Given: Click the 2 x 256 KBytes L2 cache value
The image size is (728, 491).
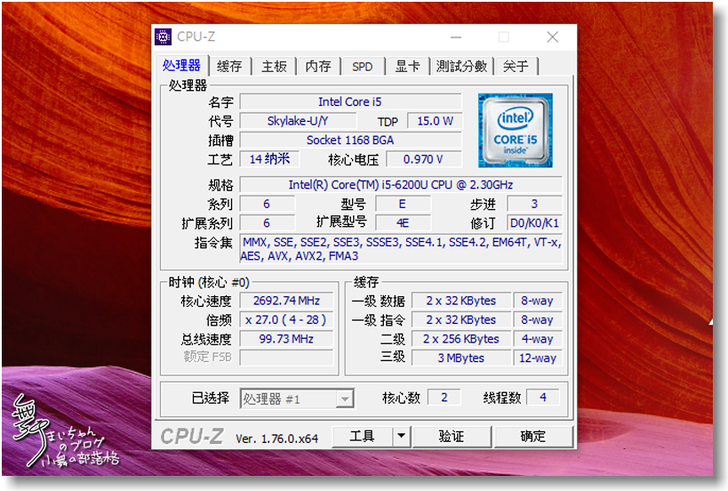Looking at the screenshot, I should pyautogui.click(x=461, y=339).
